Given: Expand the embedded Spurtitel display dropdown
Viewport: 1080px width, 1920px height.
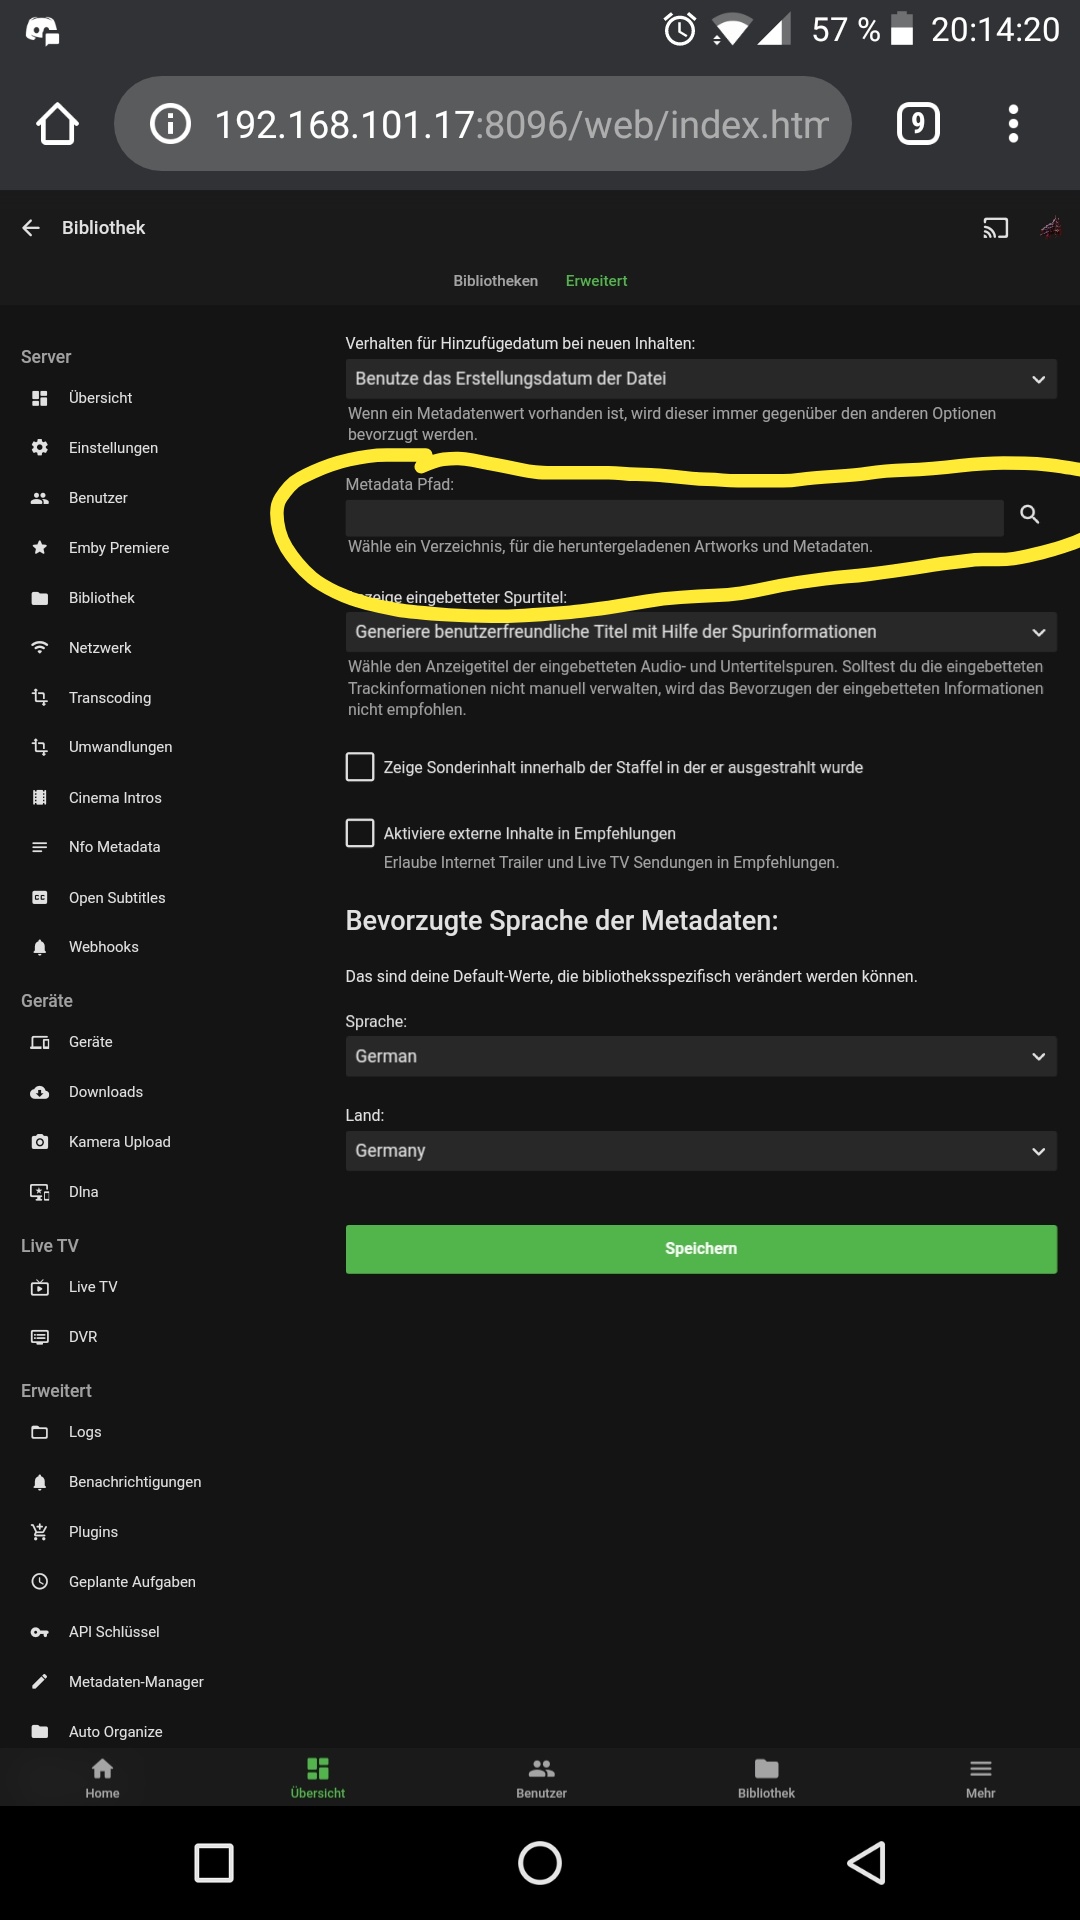Looking at the screenshot, I should (701, 632).
